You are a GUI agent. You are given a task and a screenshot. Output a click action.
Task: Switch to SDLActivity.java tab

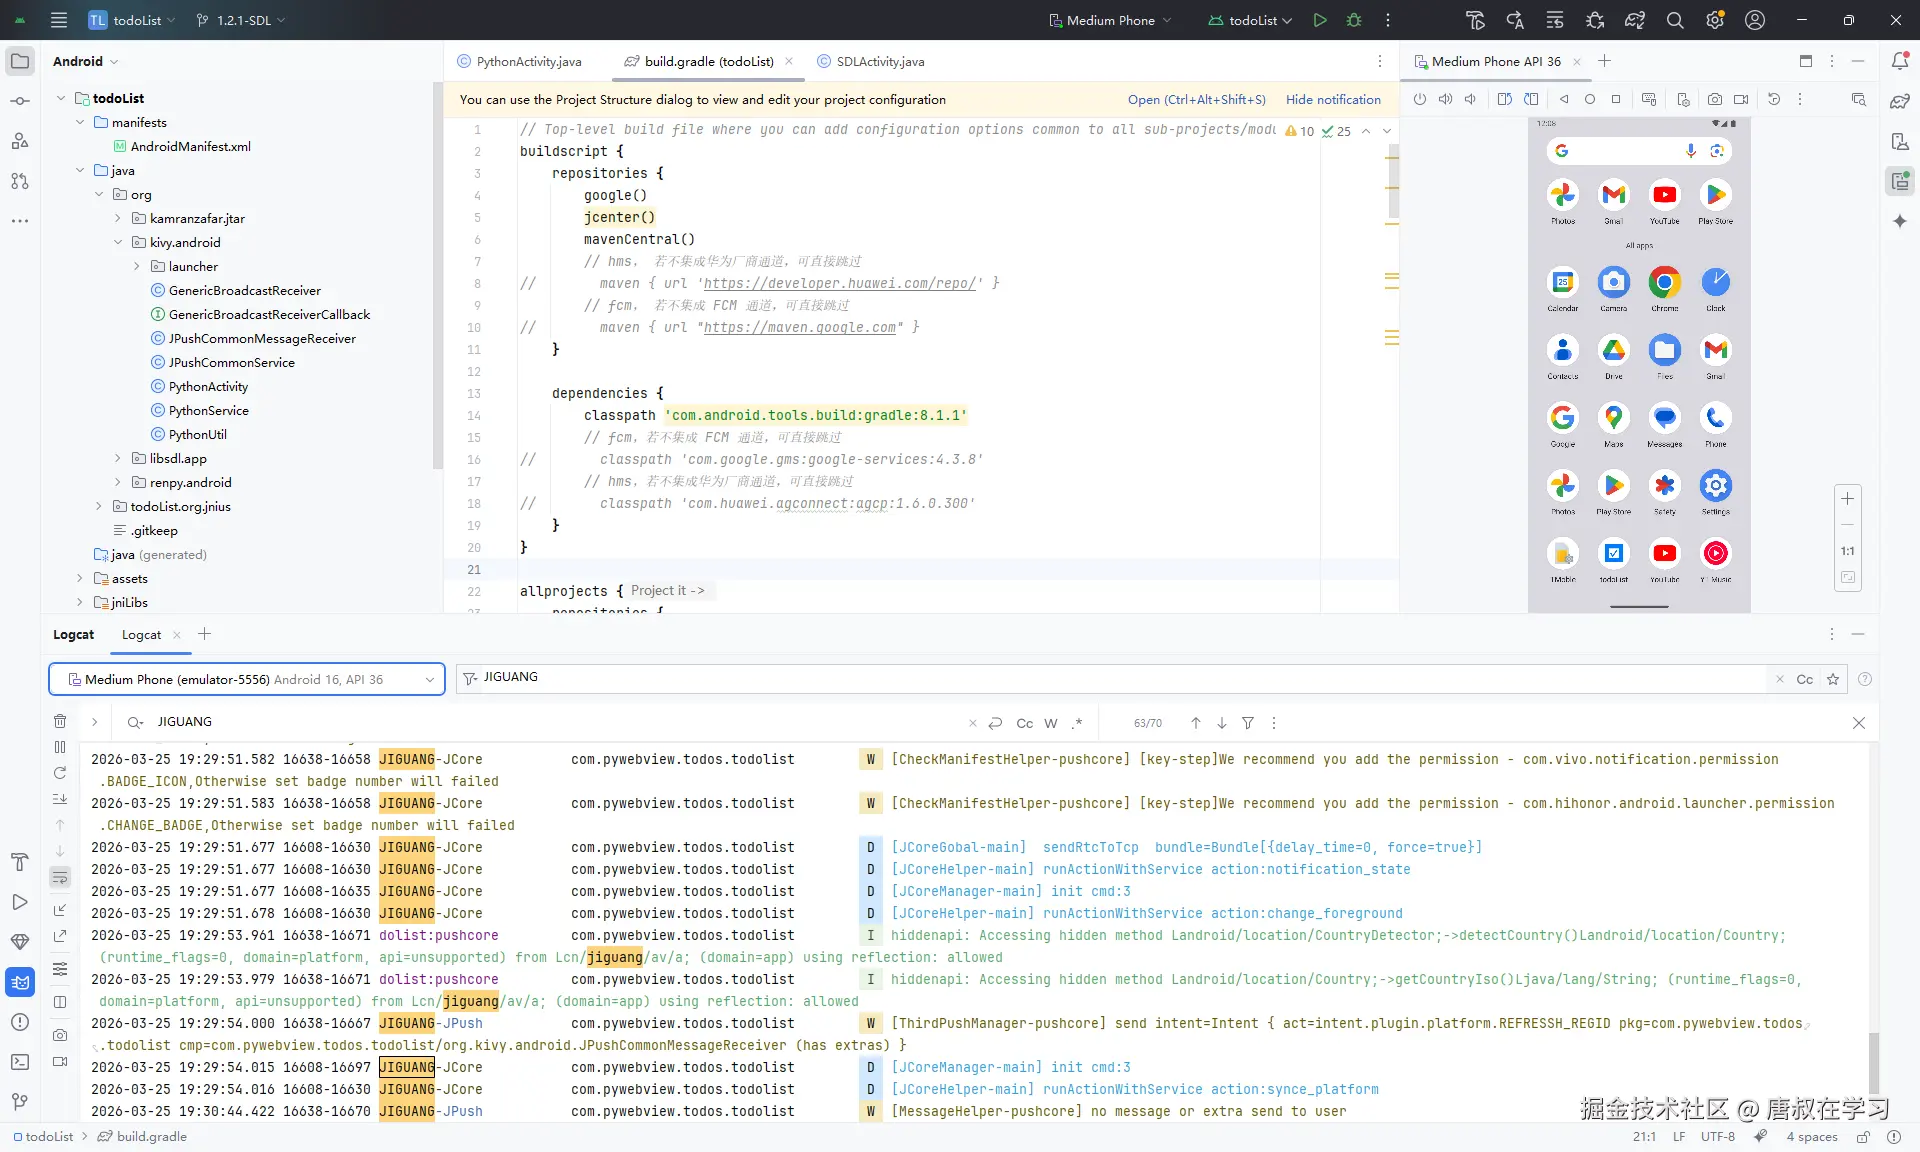tap(879, 61)
